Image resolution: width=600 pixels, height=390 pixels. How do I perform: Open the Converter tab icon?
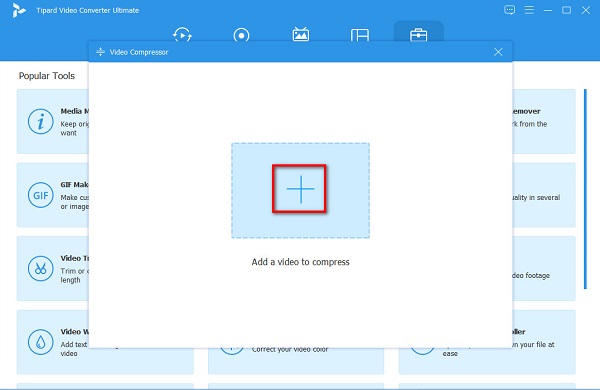point(182,35)
